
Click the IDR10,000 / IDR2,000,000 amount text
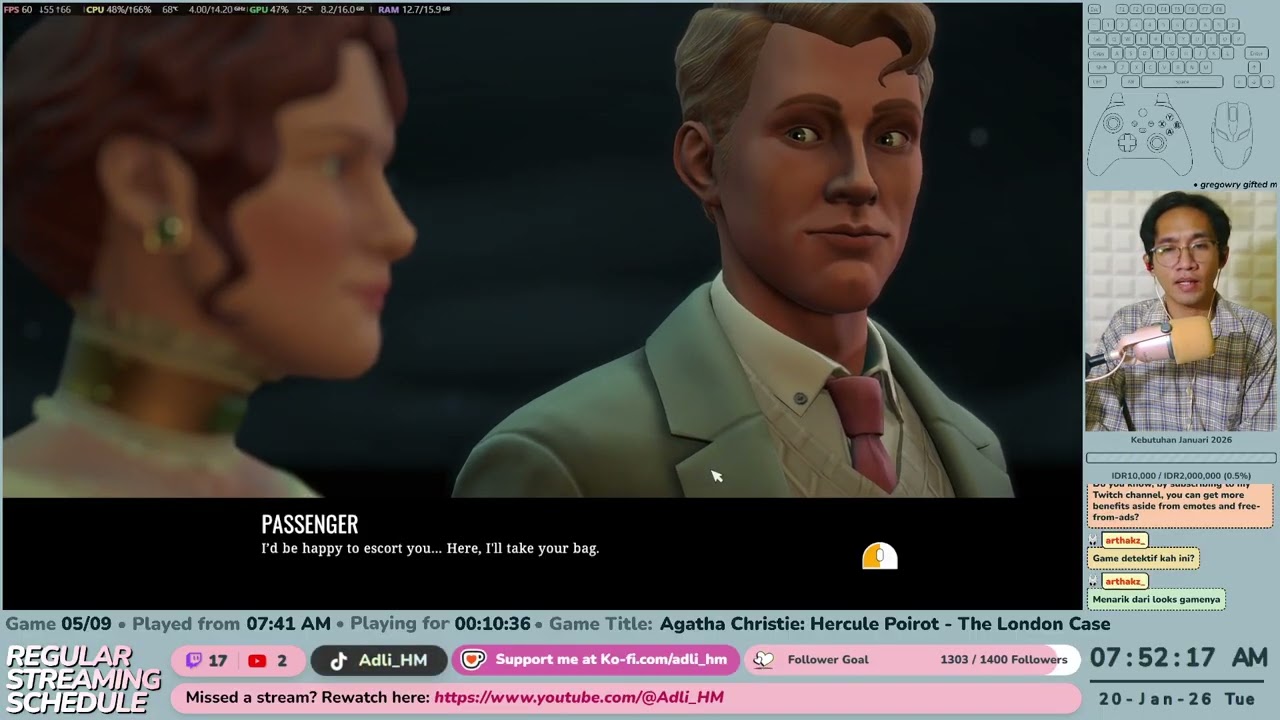click(1181, 476)
